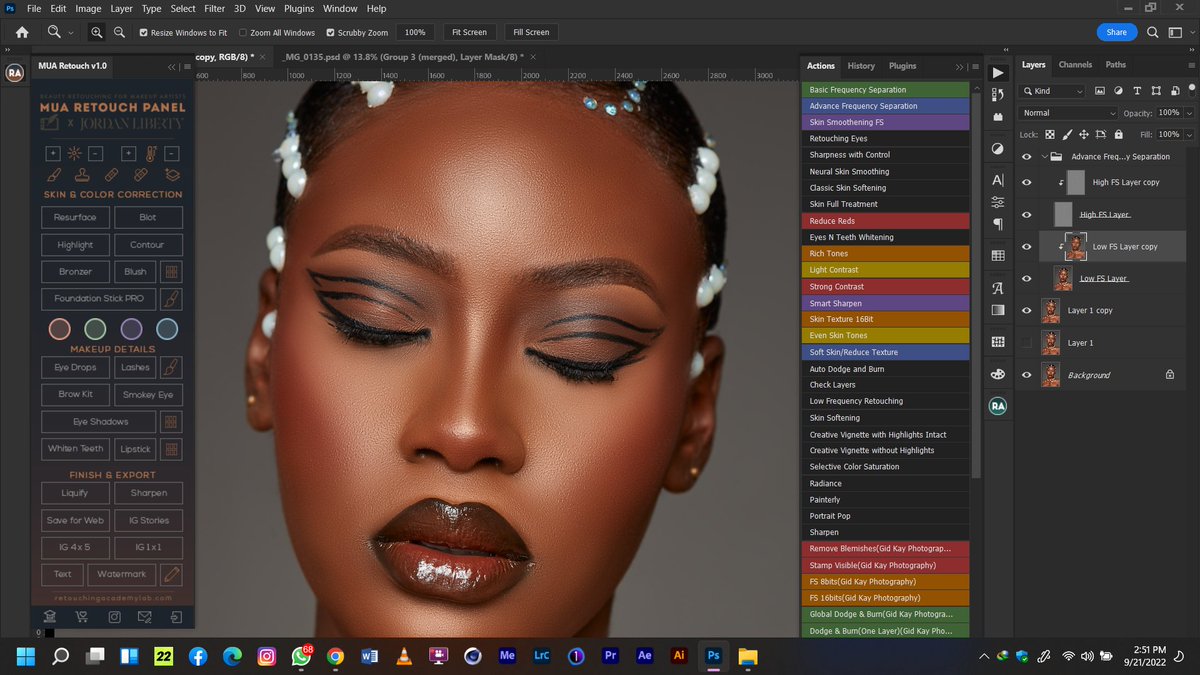Open workspace switcher dropdown at top right

[1177, 32]
